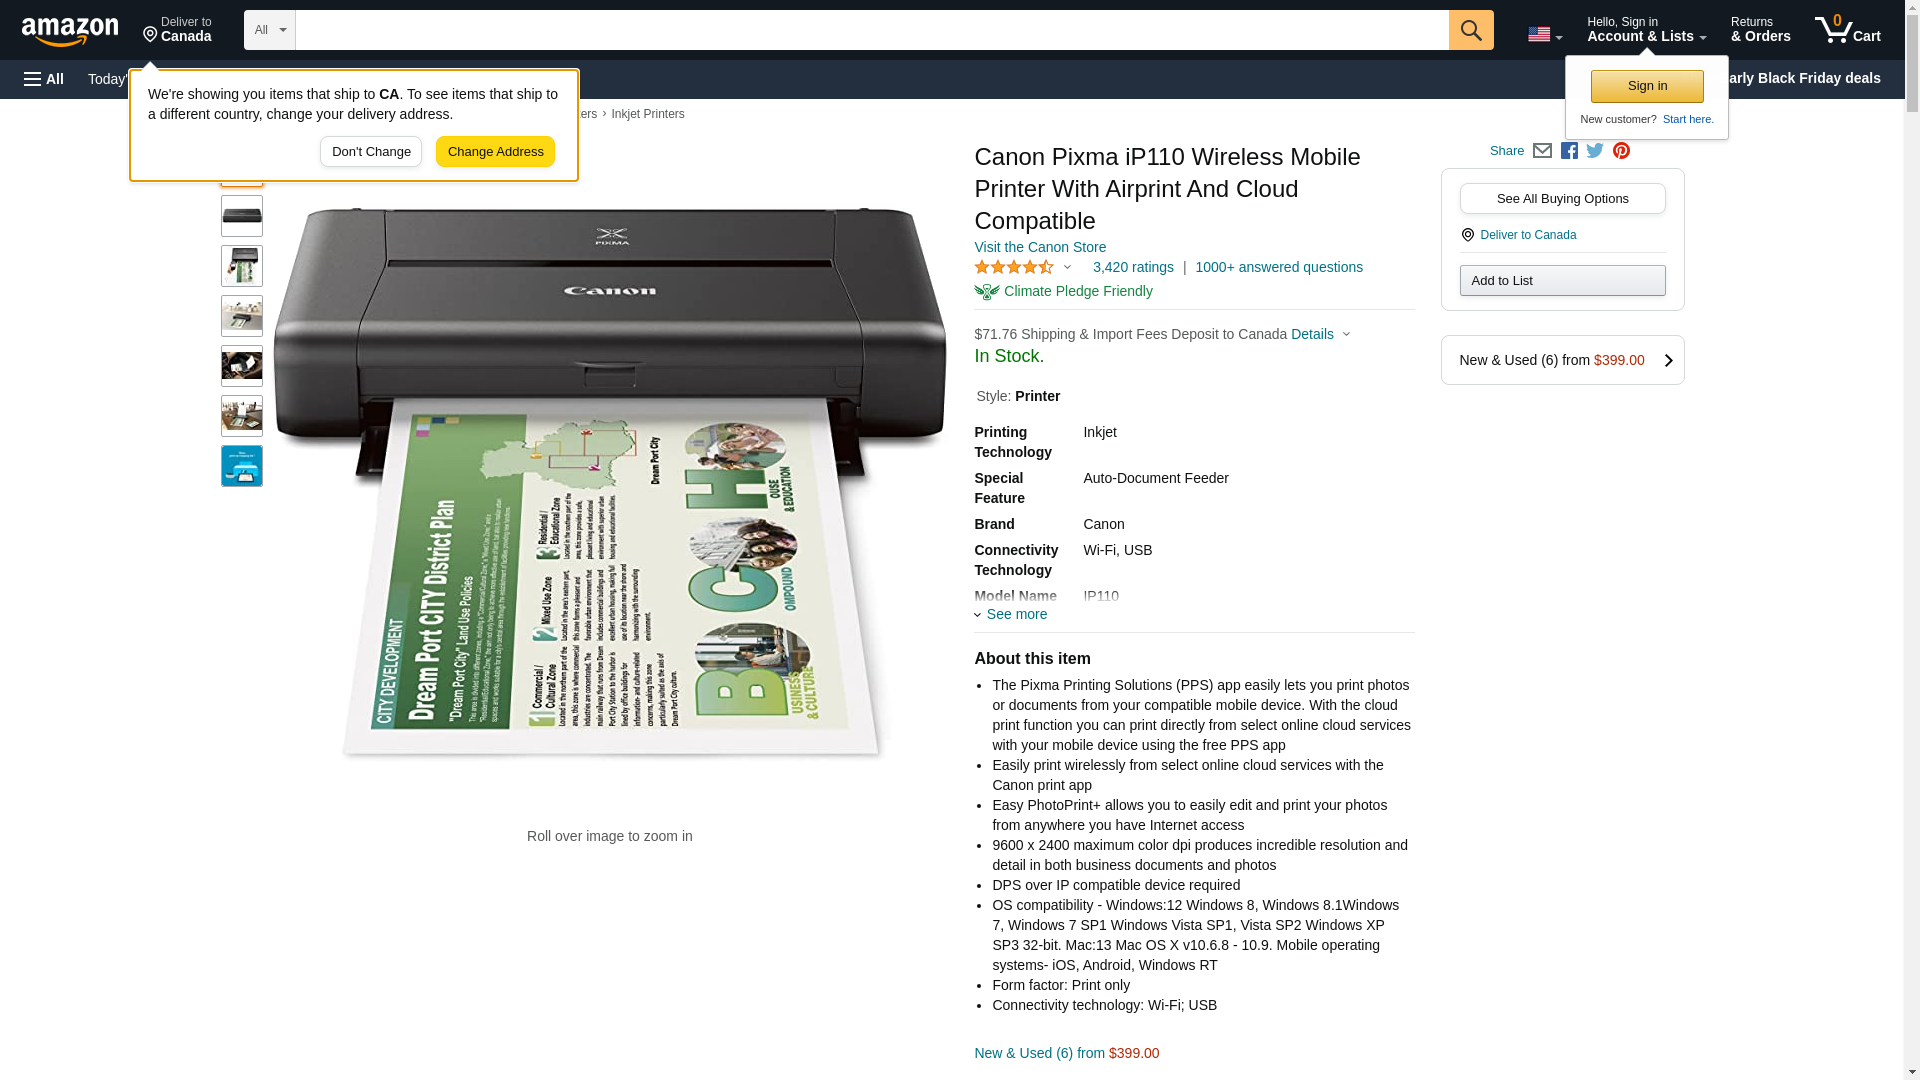This screenshot has width=1920, height=1080.
Task: Share product on Pinterest icon
Action: point(1621,151)
